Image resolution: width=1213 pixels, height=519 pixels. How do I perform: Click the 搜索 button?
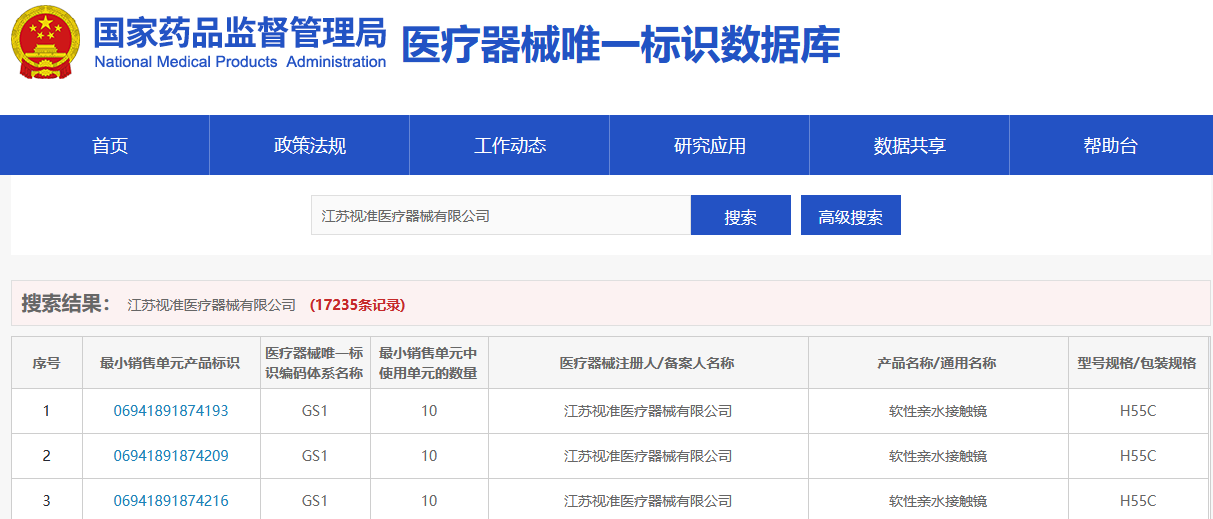(x=741, y=216)
